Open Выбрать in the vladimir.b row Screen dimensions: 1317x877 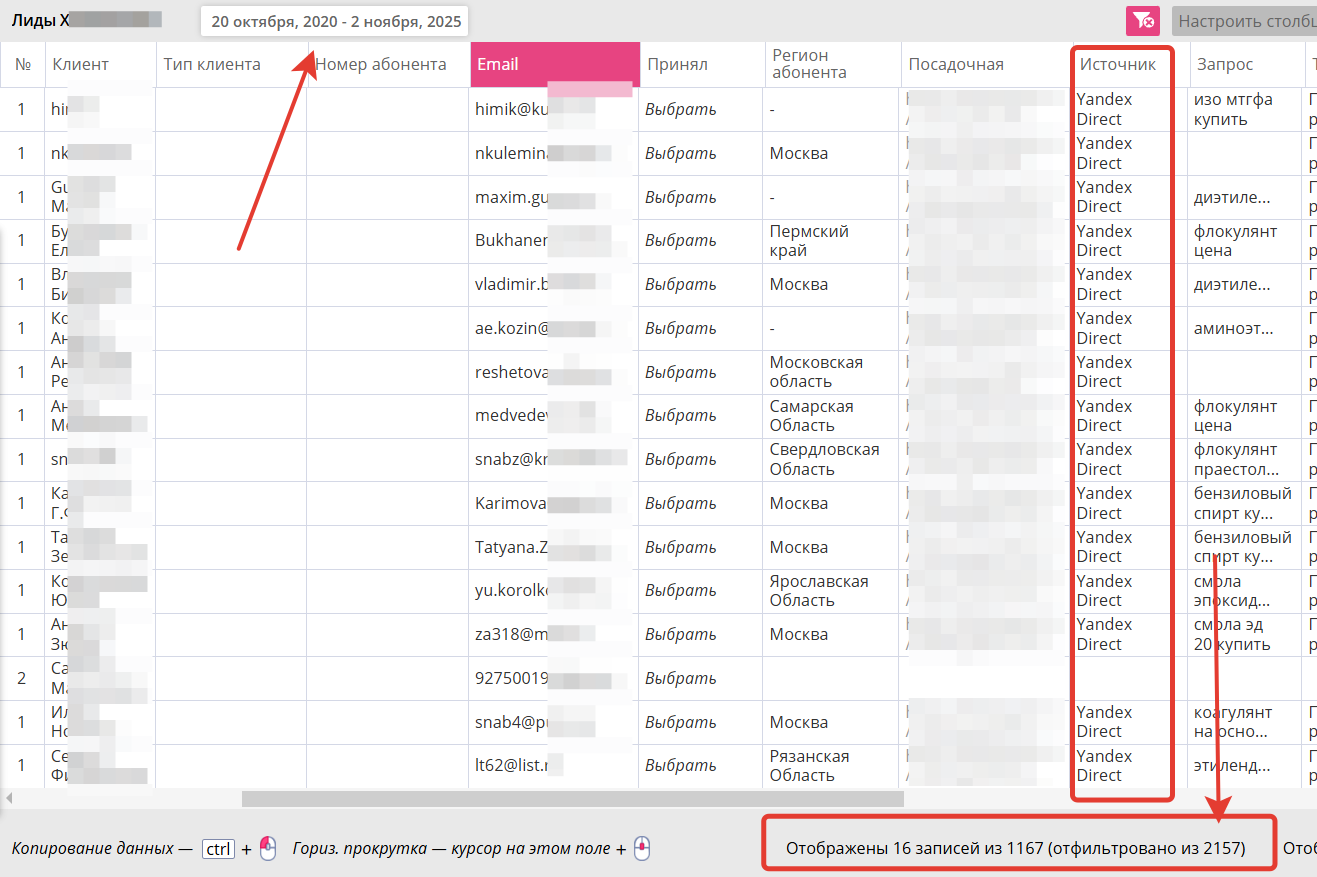[x=680, y=284]
